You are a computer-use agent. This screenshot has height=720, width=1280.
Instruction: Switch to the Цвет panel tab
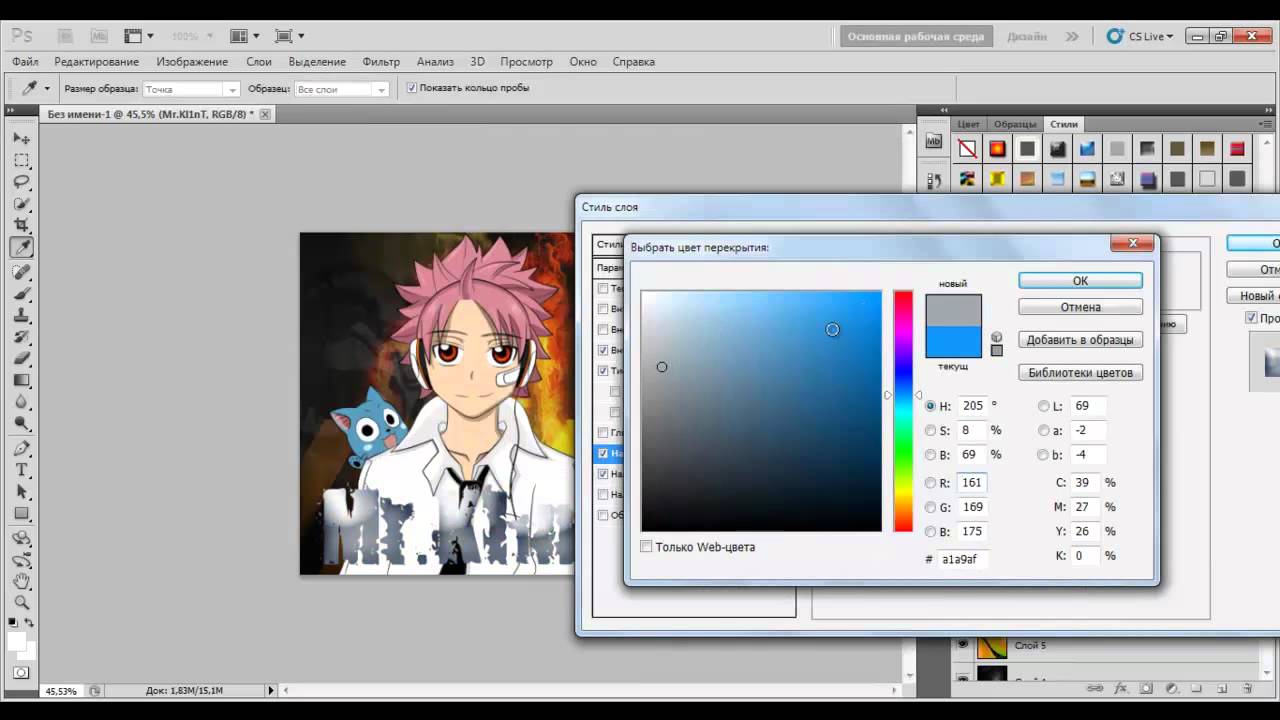click(x=968, y=124)
